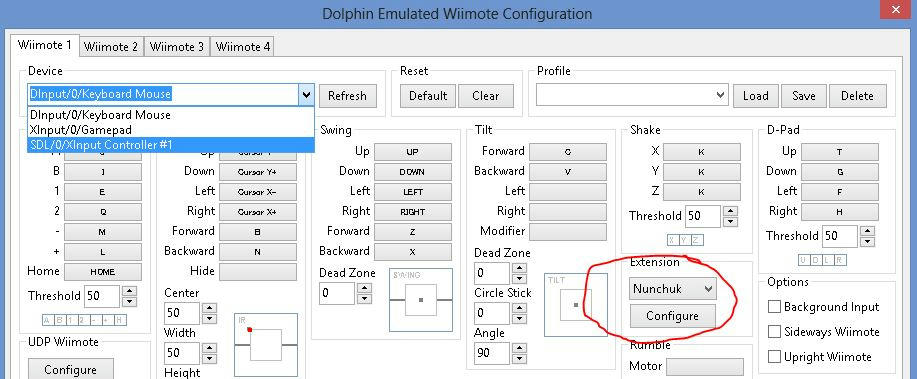Remap Swing Up button
The height and width of the screenshot is (379, 917).
point(413,152)
